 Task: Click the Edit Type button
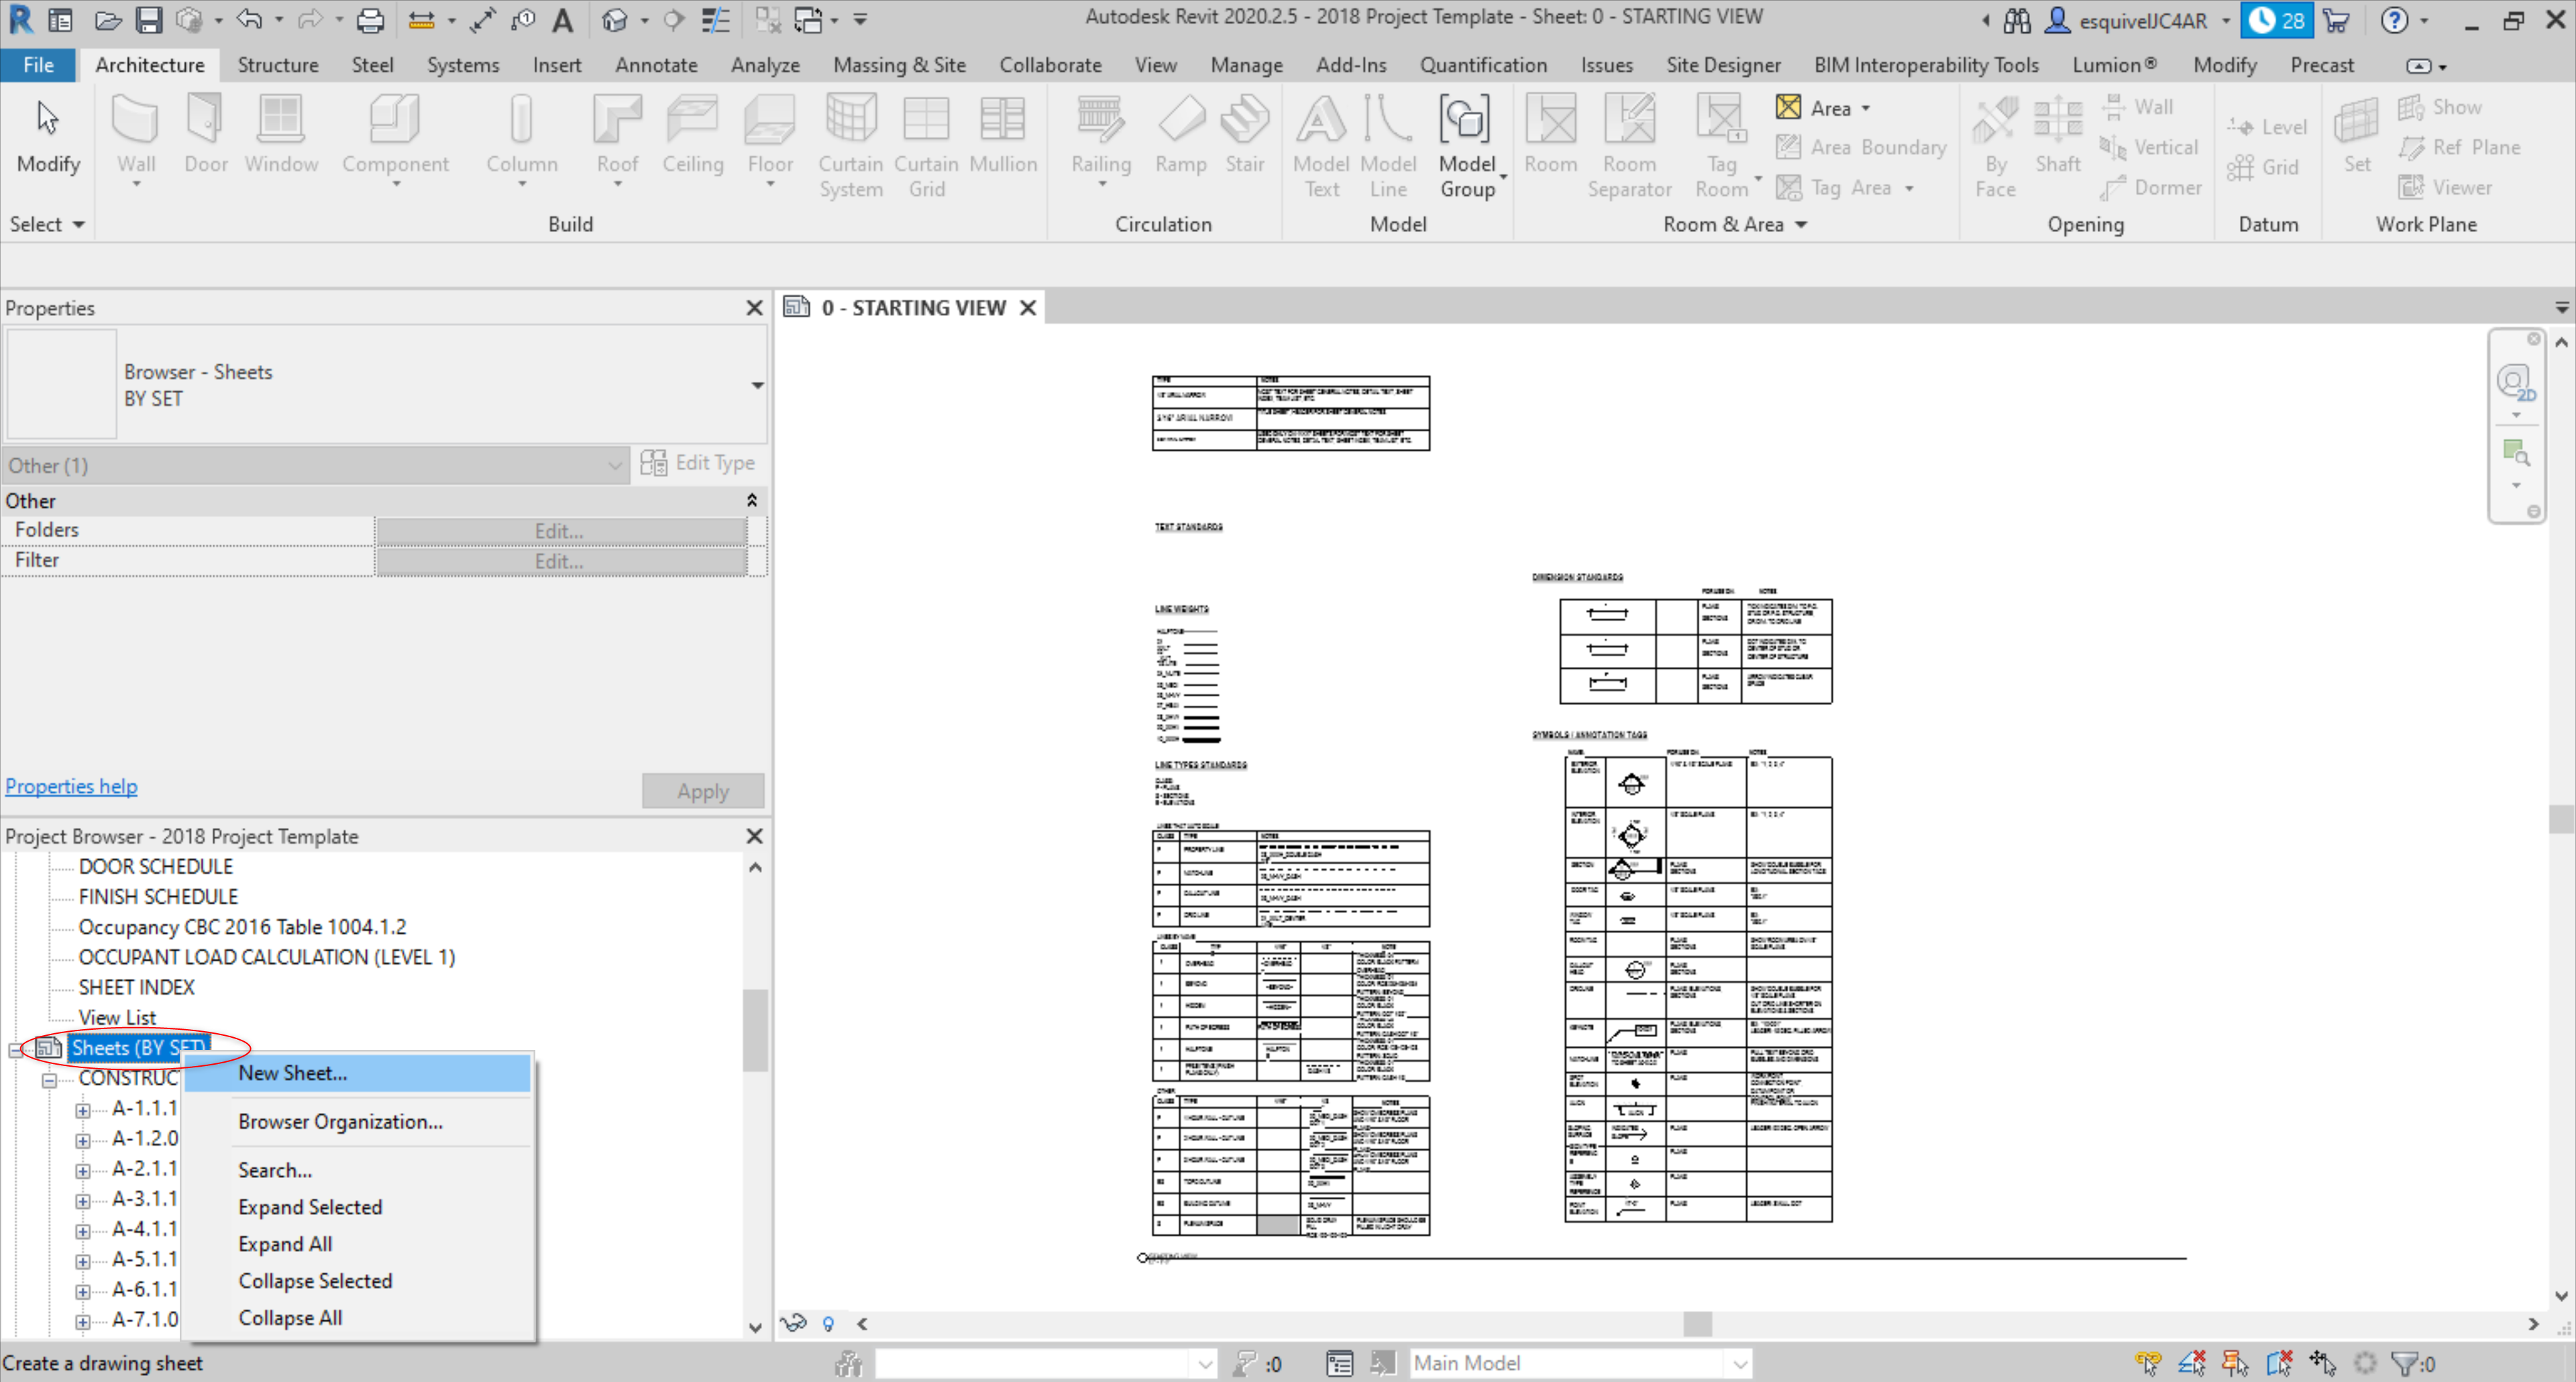pyautogui.click(x=698, y=463)
